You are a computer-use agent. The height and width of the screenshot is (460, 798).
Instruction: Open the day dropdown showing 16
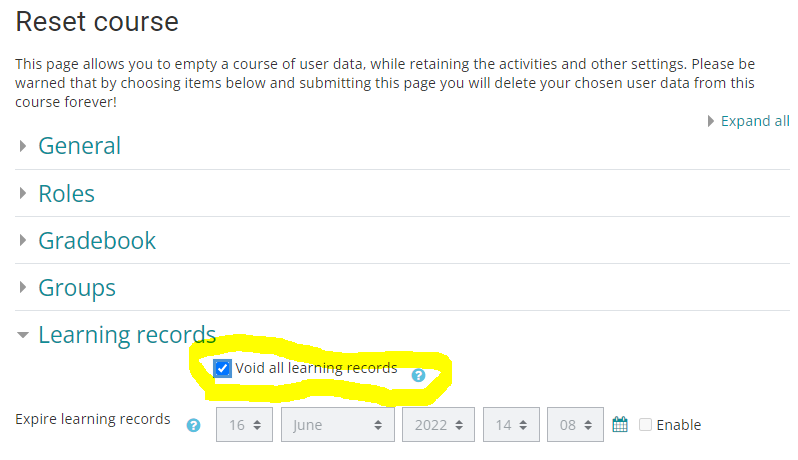245,425
